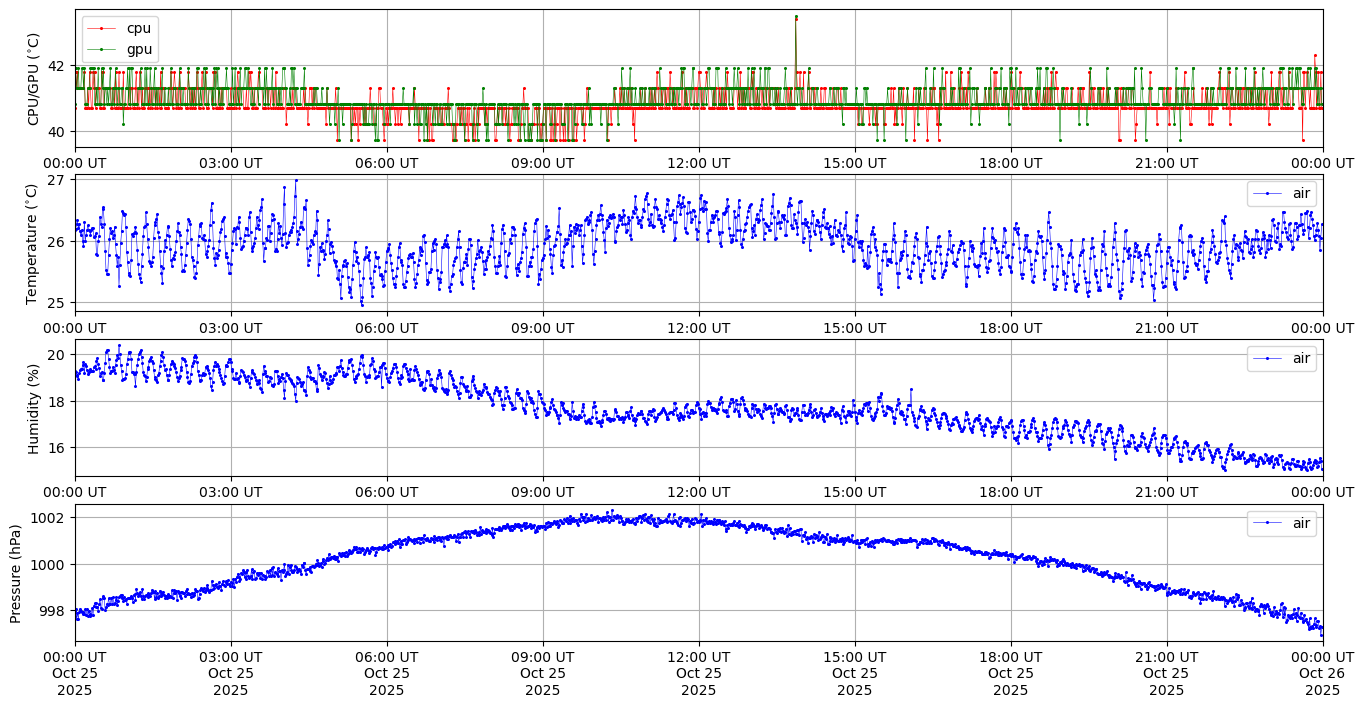Click the Temperature (°C) y-axis label
Screen dimensions: 1364x707
point(33,243)
